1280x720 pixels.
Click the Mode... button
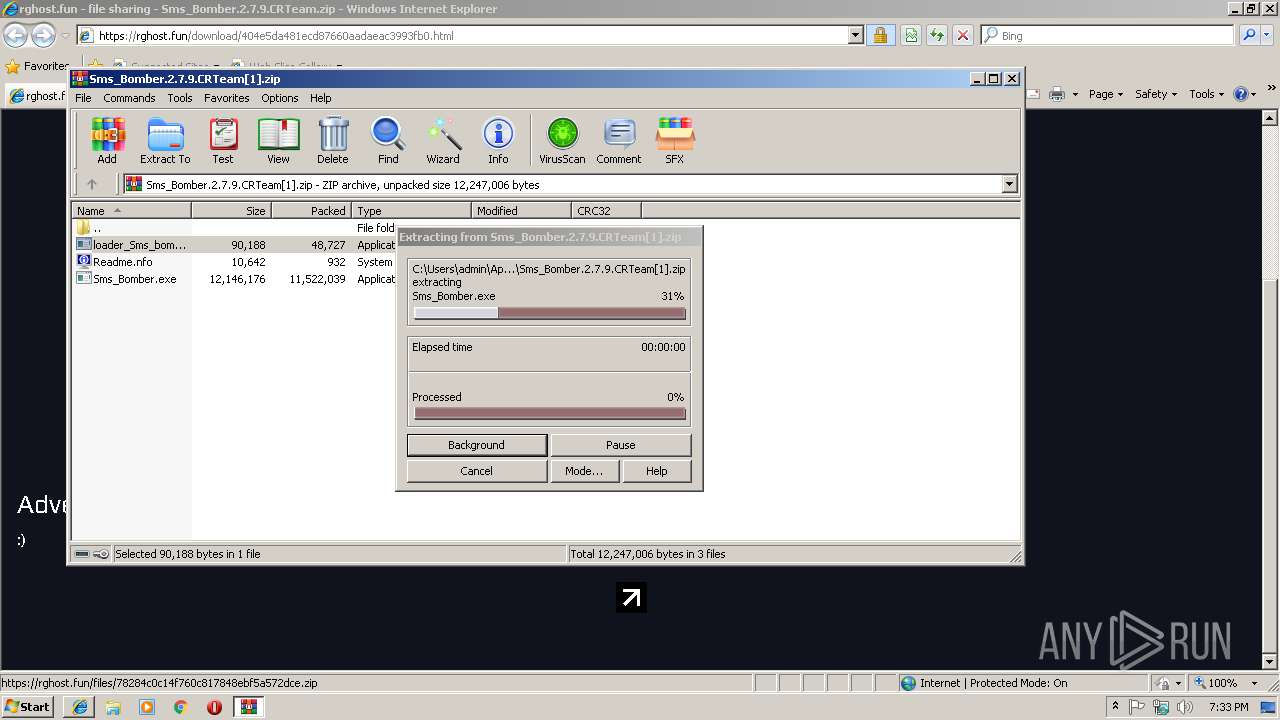[584, 471]
